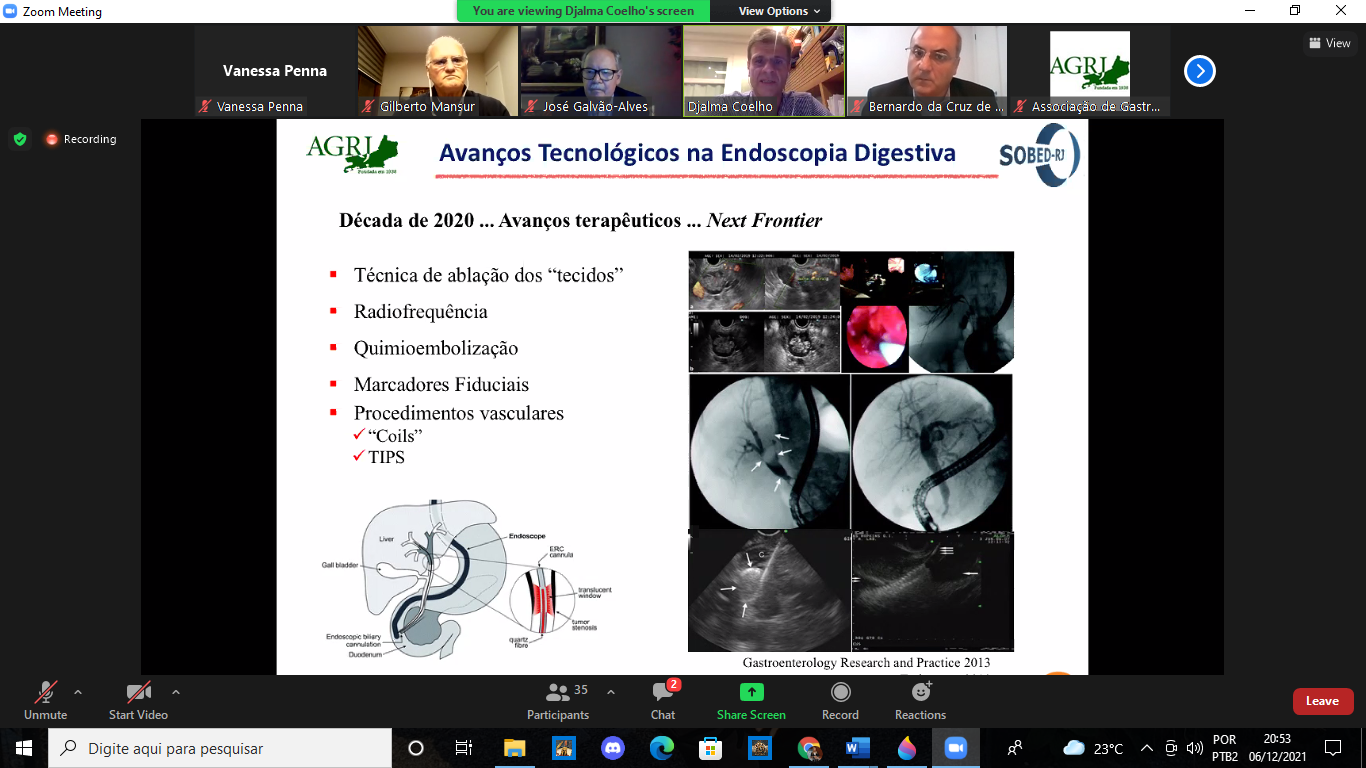
Task: Open the Participants panel
Action: [558, 700]
